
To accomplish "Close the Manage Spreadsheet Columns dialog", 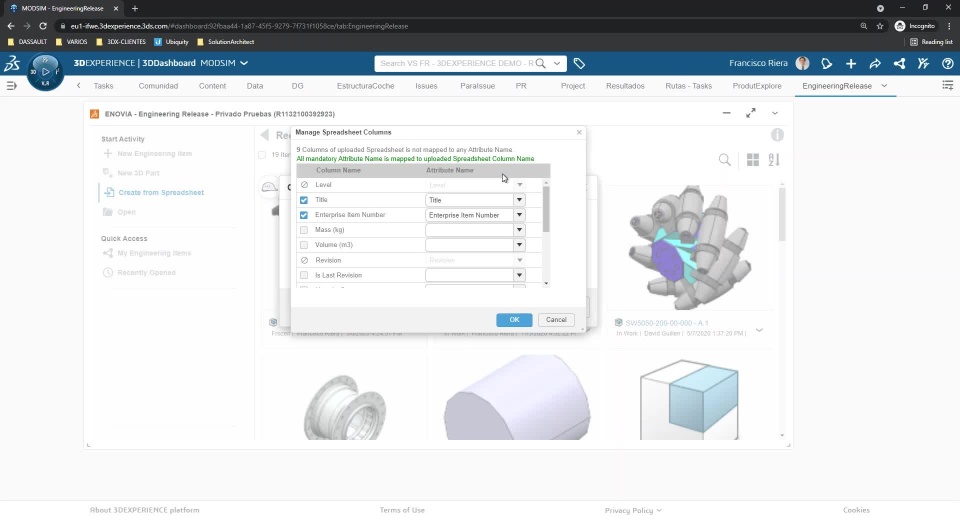I will [579, 132].
